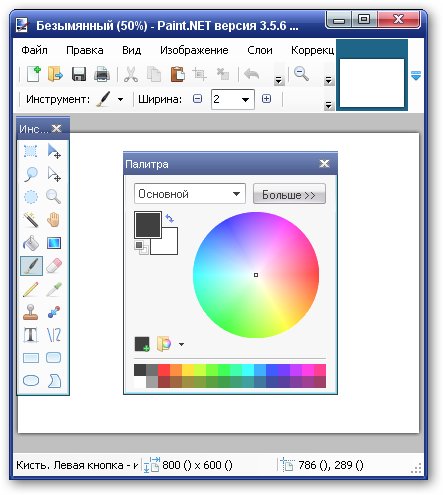Activate the Text tool

(31, 335)
